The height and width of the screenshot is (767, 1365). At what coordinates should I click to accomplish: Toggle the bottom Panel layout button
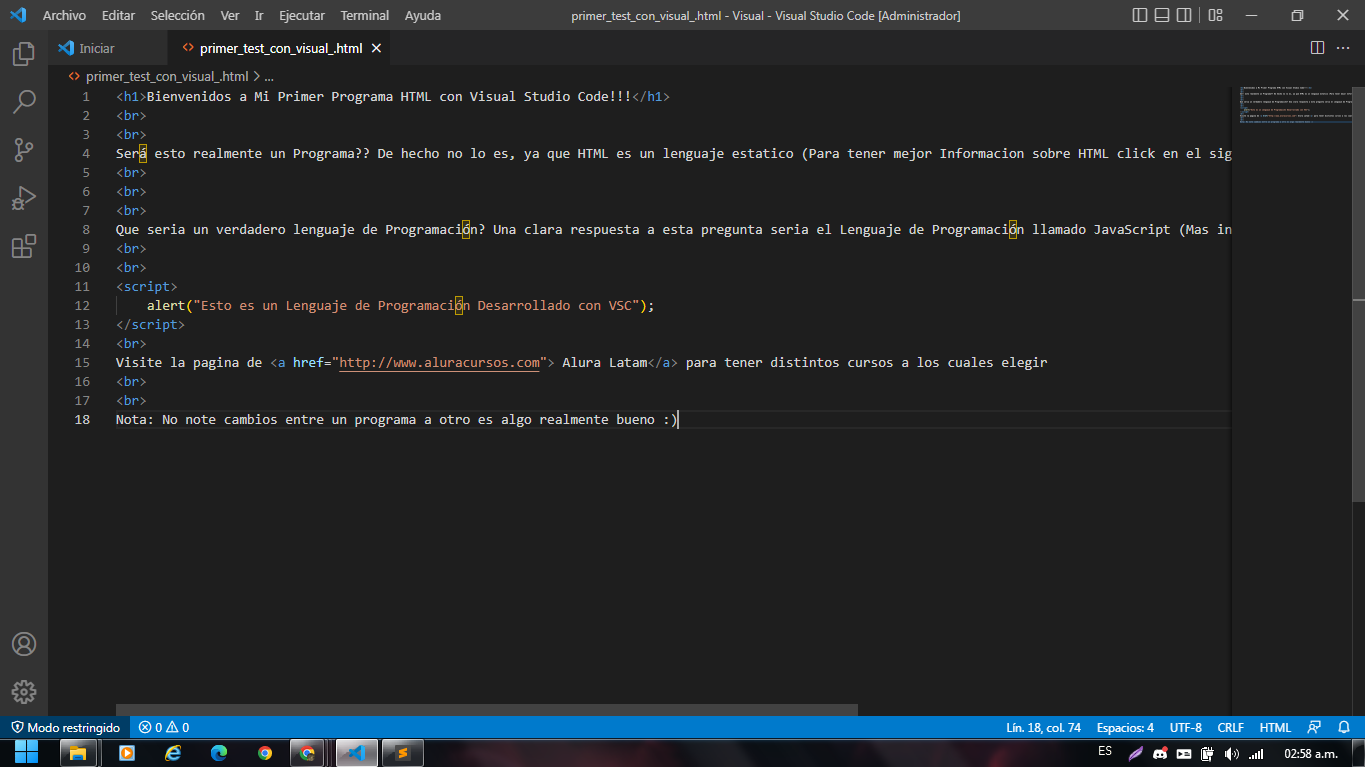pyautogui.click(x=1162, y=15)
